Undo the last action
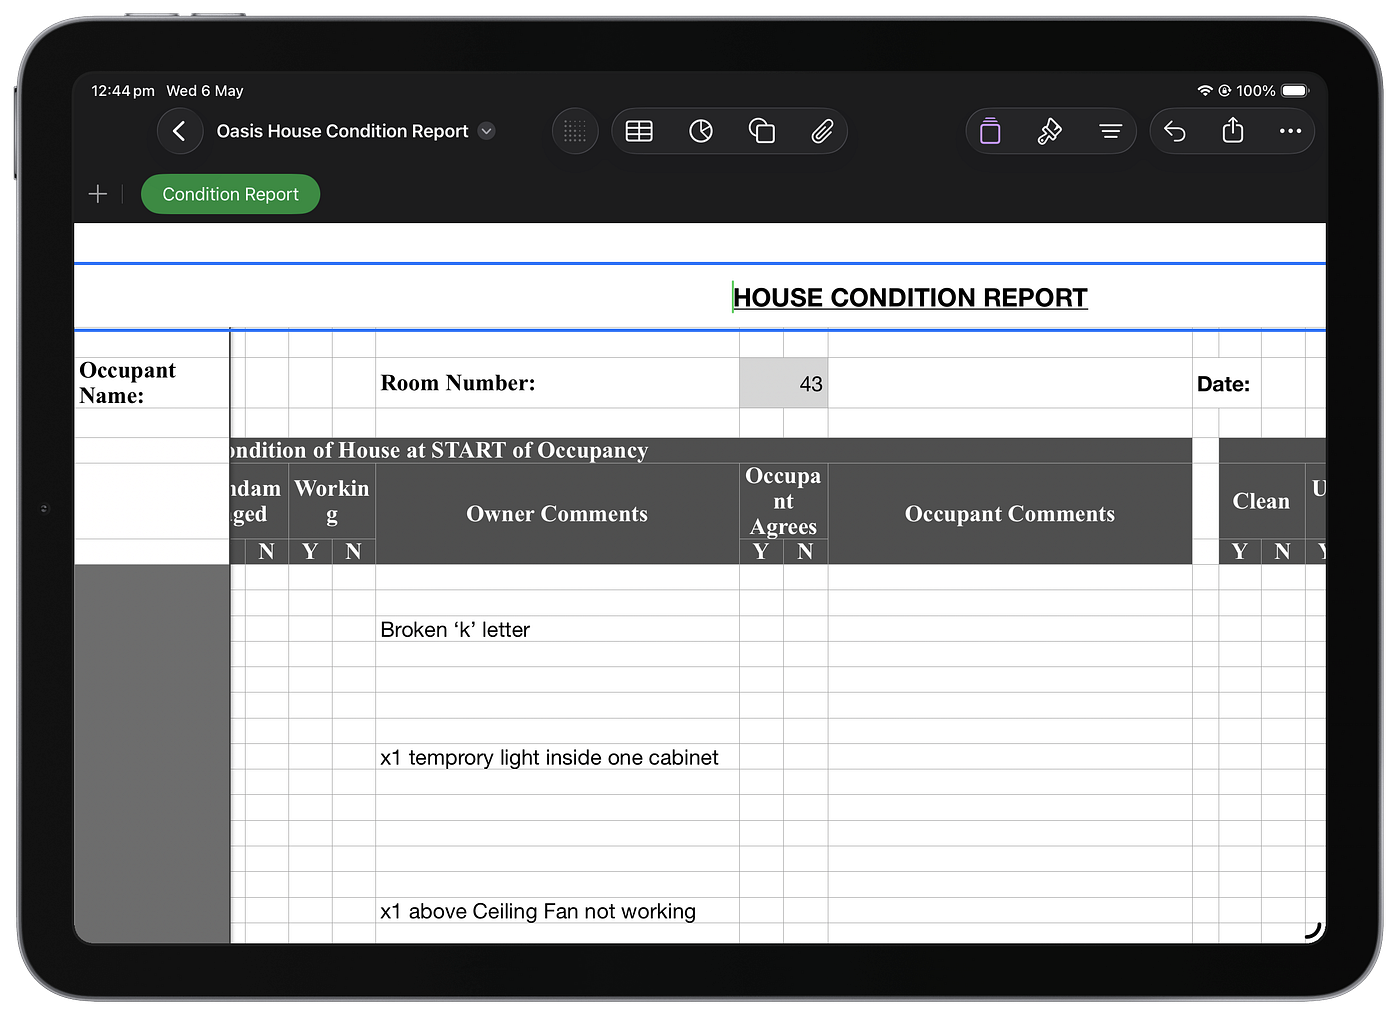The height and width of the screenshot is (1018, 1400). coord(1175,131)
